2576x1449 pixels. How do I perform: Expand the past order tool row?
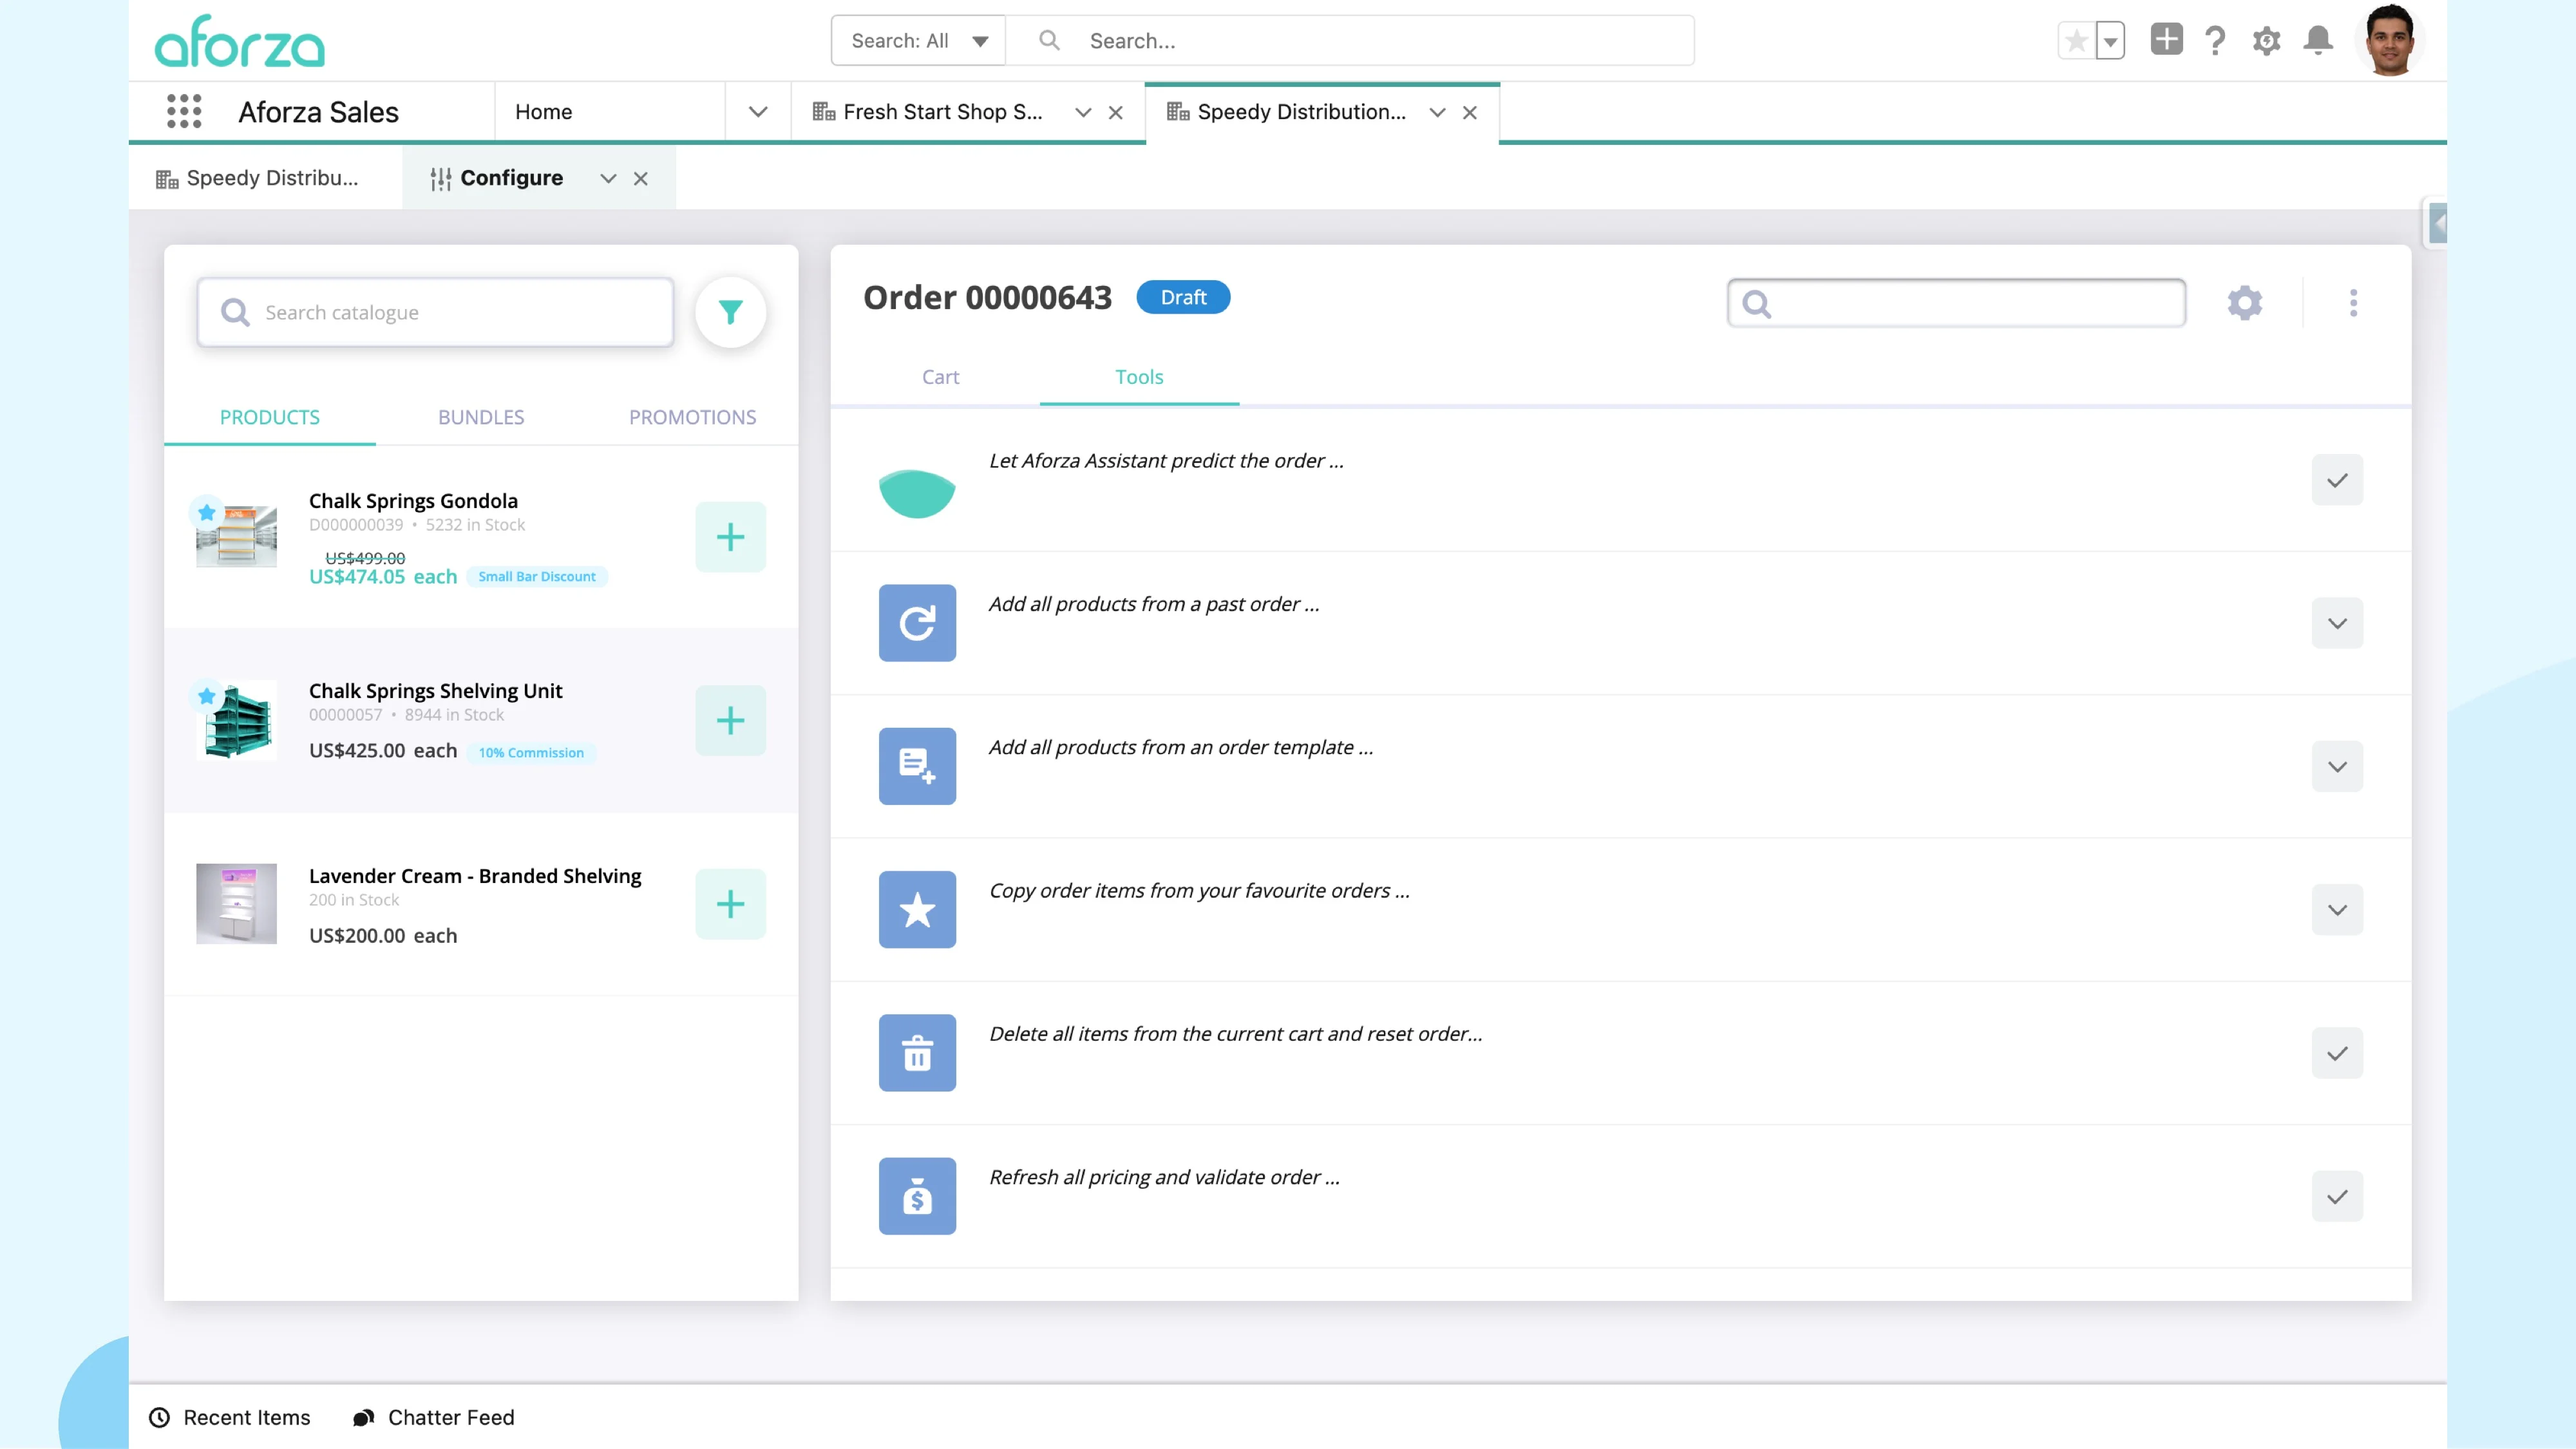(x=2337, y=623)
